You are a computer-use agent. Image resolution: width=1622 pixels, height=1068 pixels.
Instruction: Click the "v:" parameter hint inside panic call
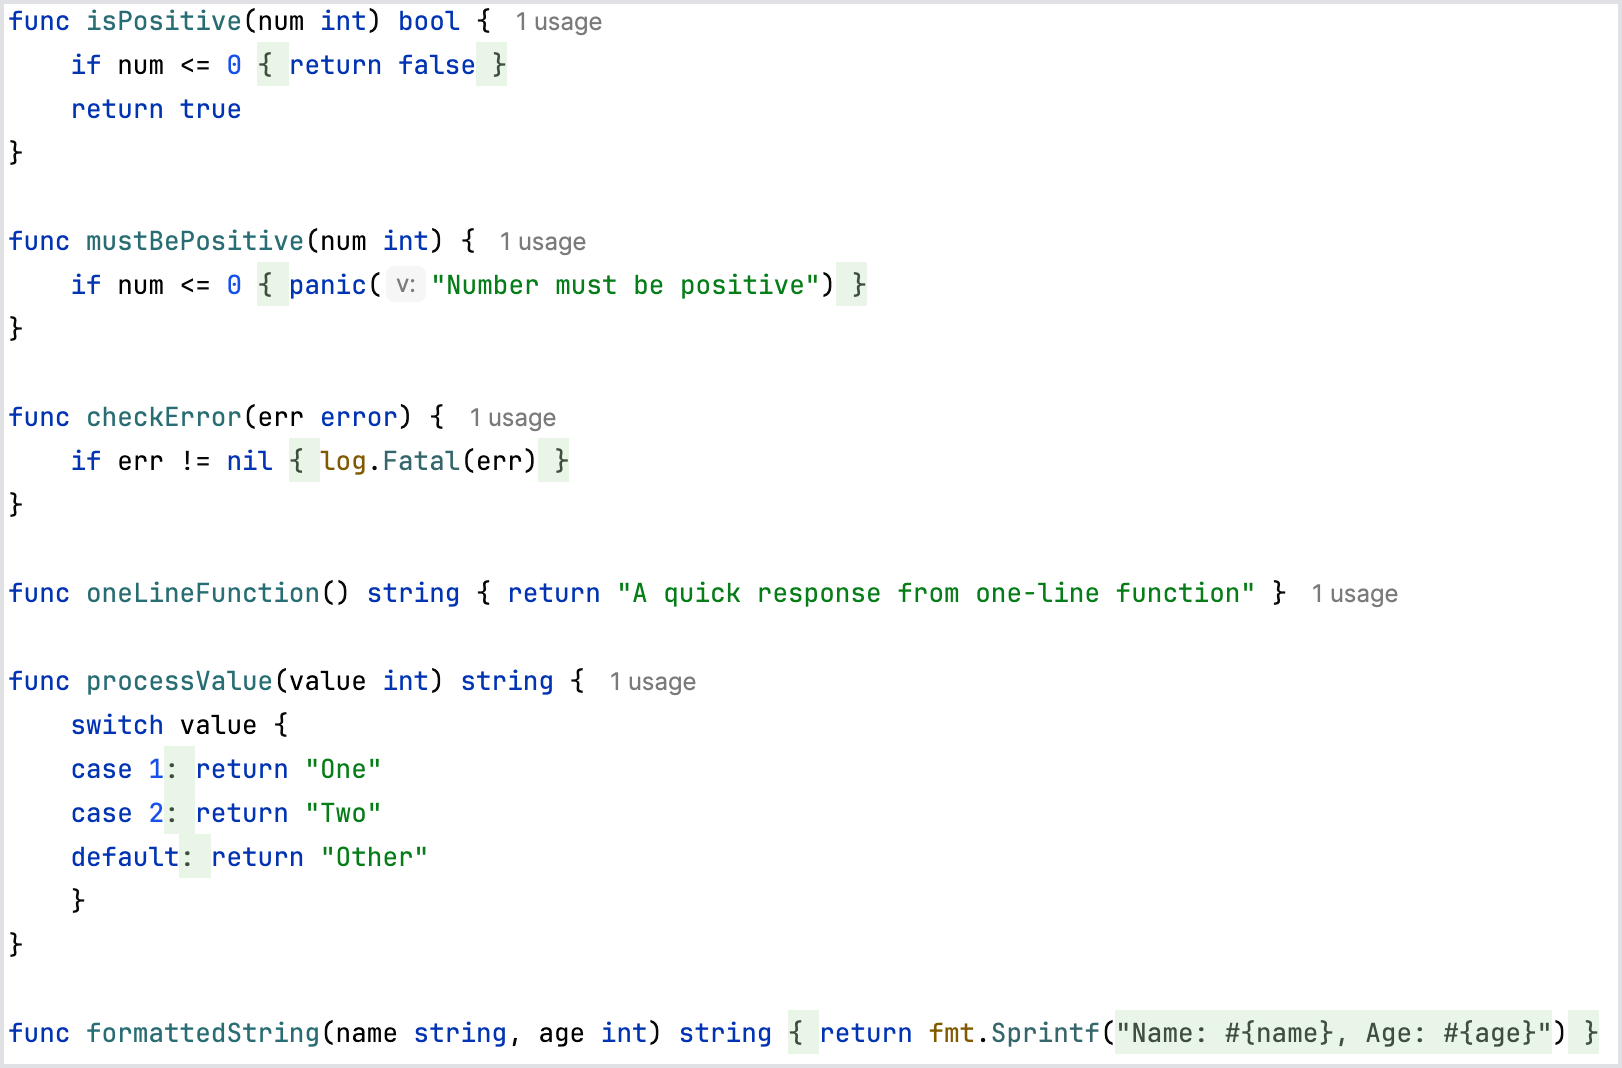[404, 286]
